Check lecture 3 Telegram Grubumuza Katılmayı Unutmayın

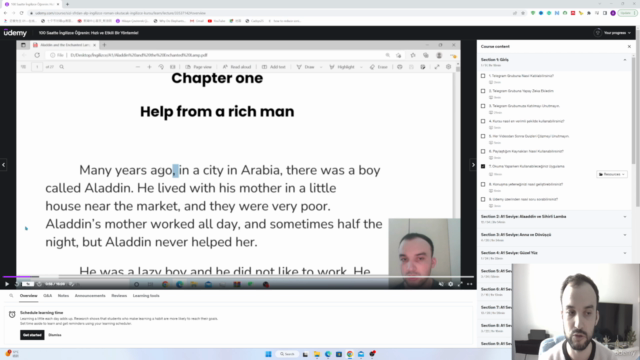(x=483, y=106)
